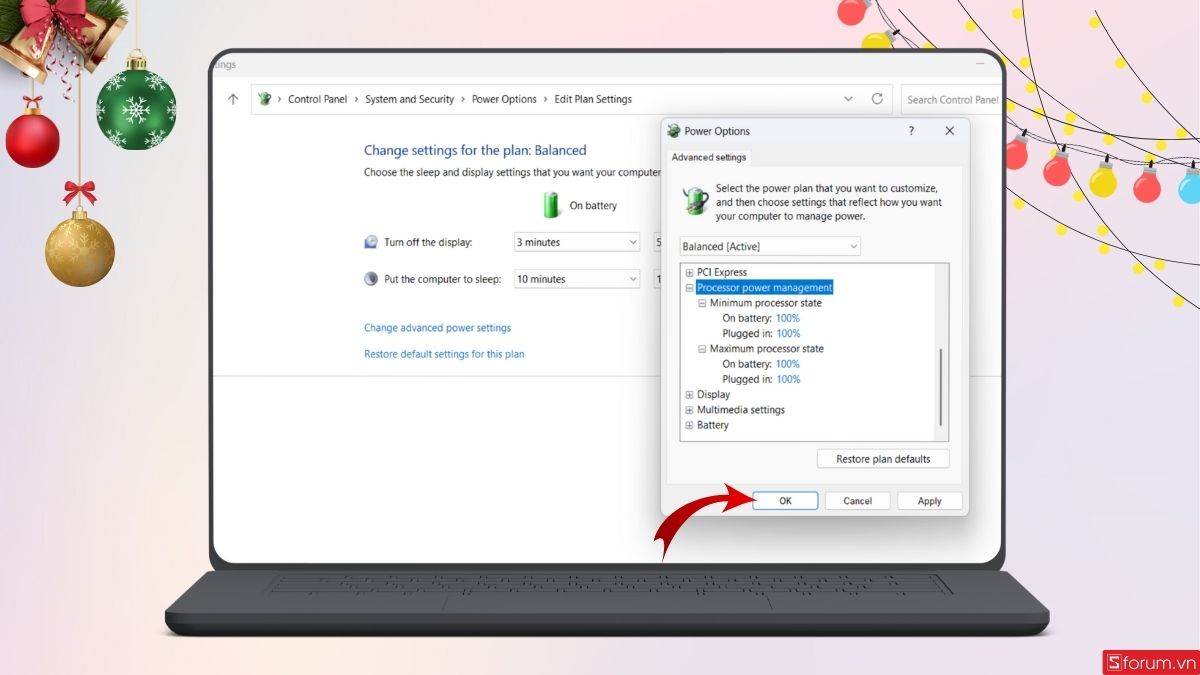The width and height of the screenshot is (1200, 675).
Task: Select the PCI Express tree item
Action: (722, 272)
